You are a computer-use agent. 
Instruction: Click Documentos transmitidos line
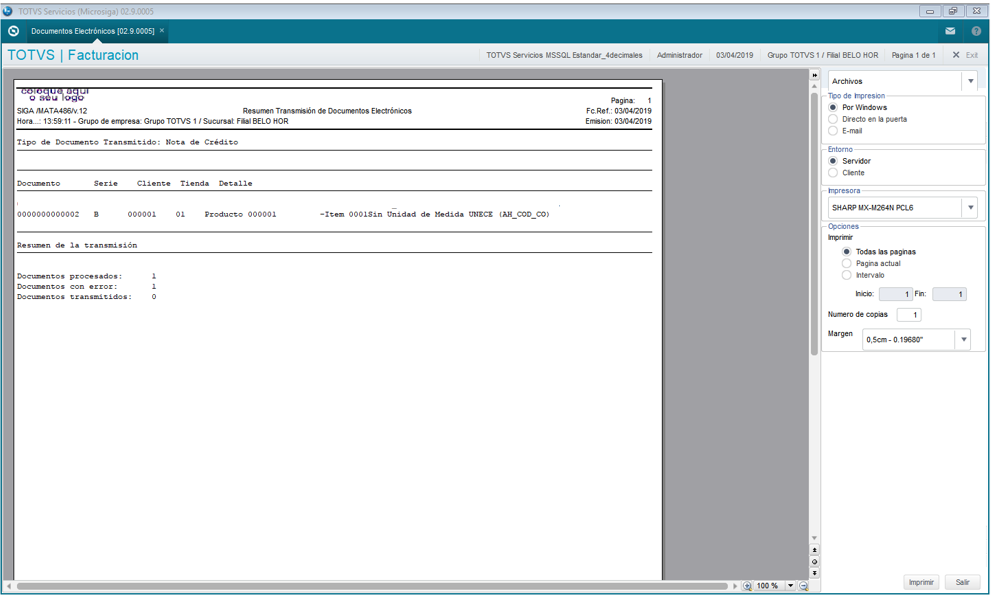pyautogui.click(x=87, y=297)
